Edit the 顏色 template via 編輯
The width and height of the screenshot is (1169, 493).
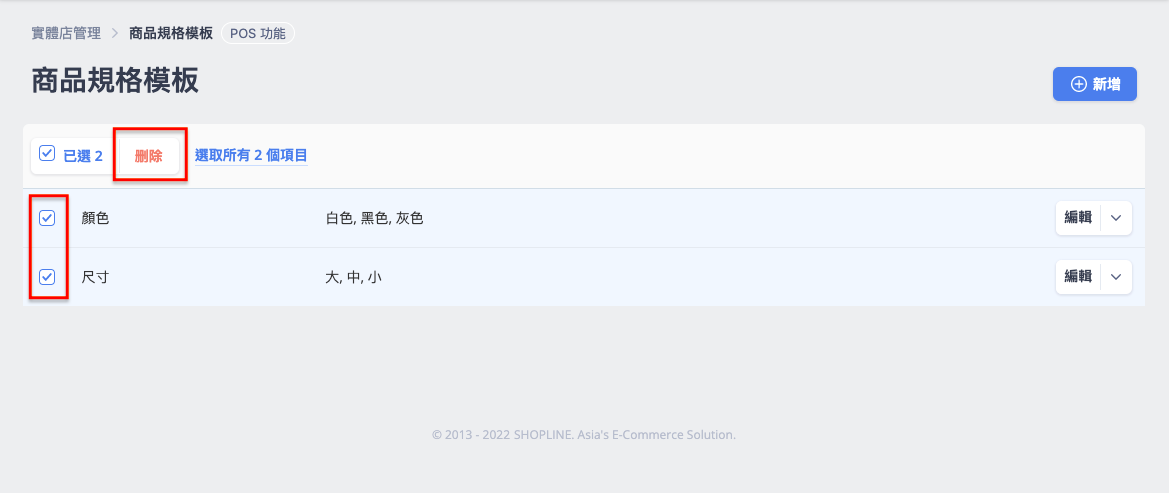pyautogui.click(x=1078, y=218)
